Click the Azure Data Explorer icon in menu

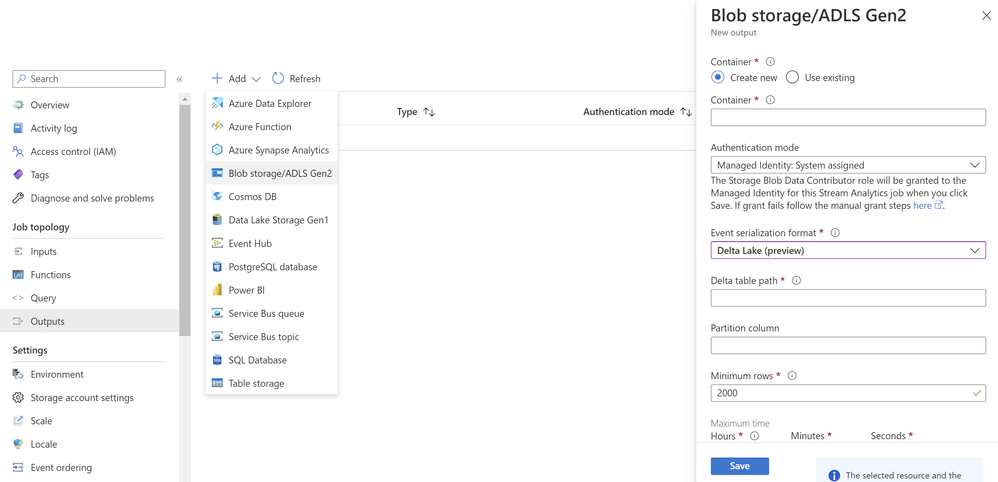218,103
